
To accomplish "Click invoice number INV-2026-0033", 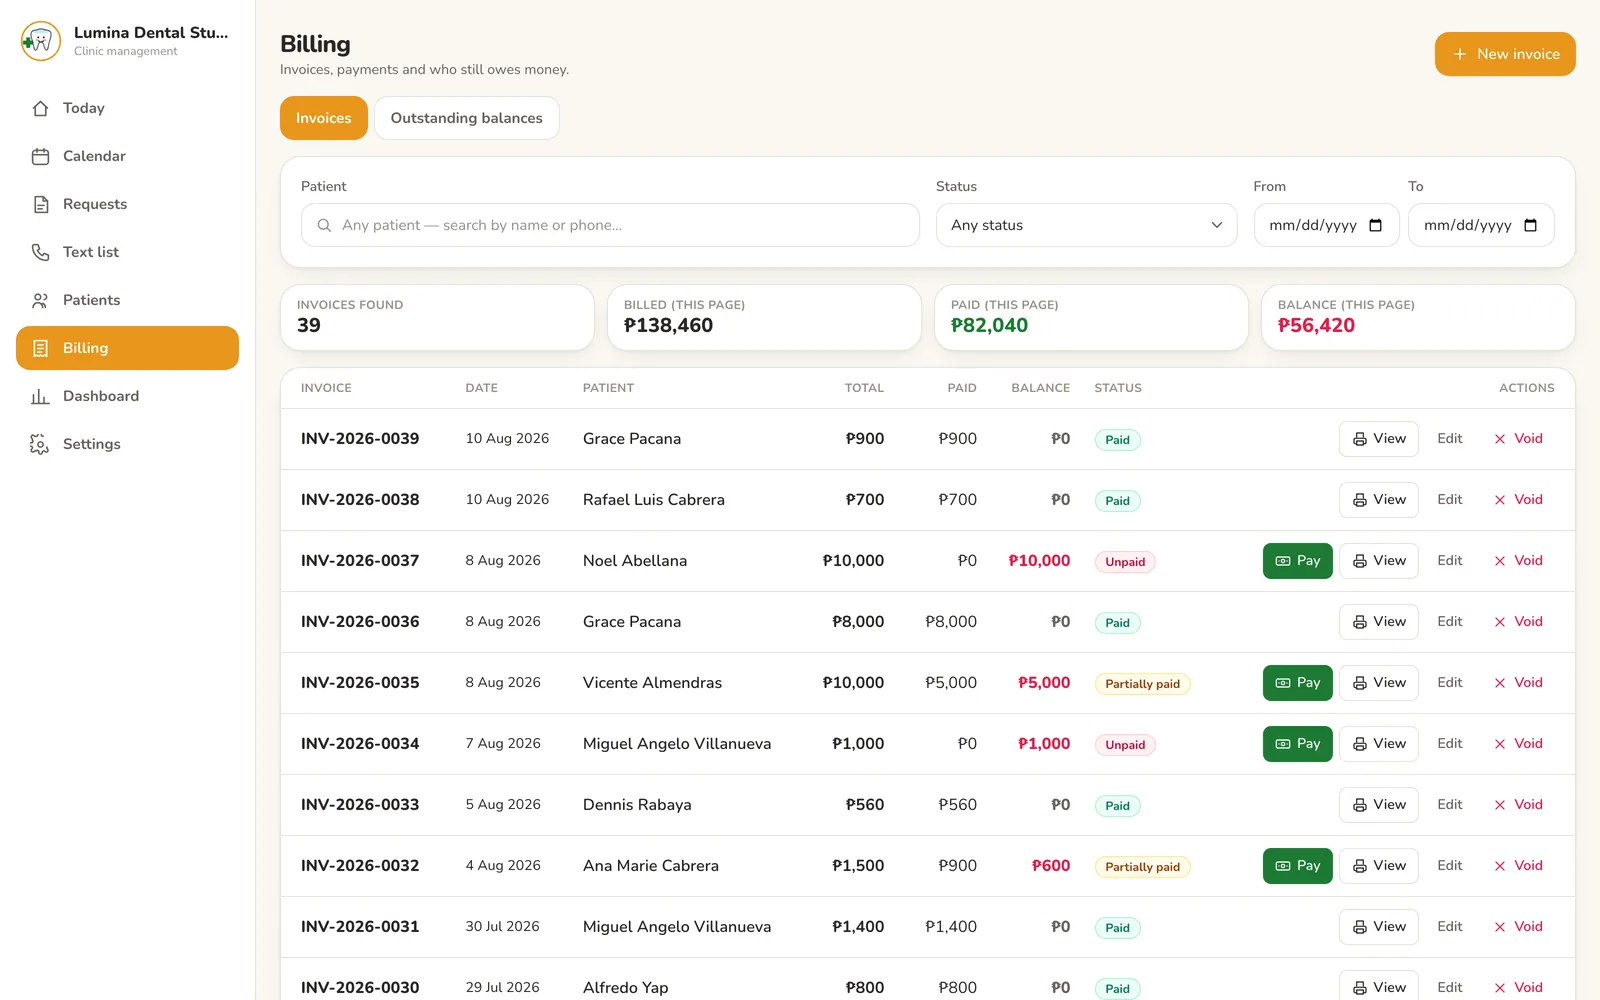I will pyautogui.click(x=360, y=805).
